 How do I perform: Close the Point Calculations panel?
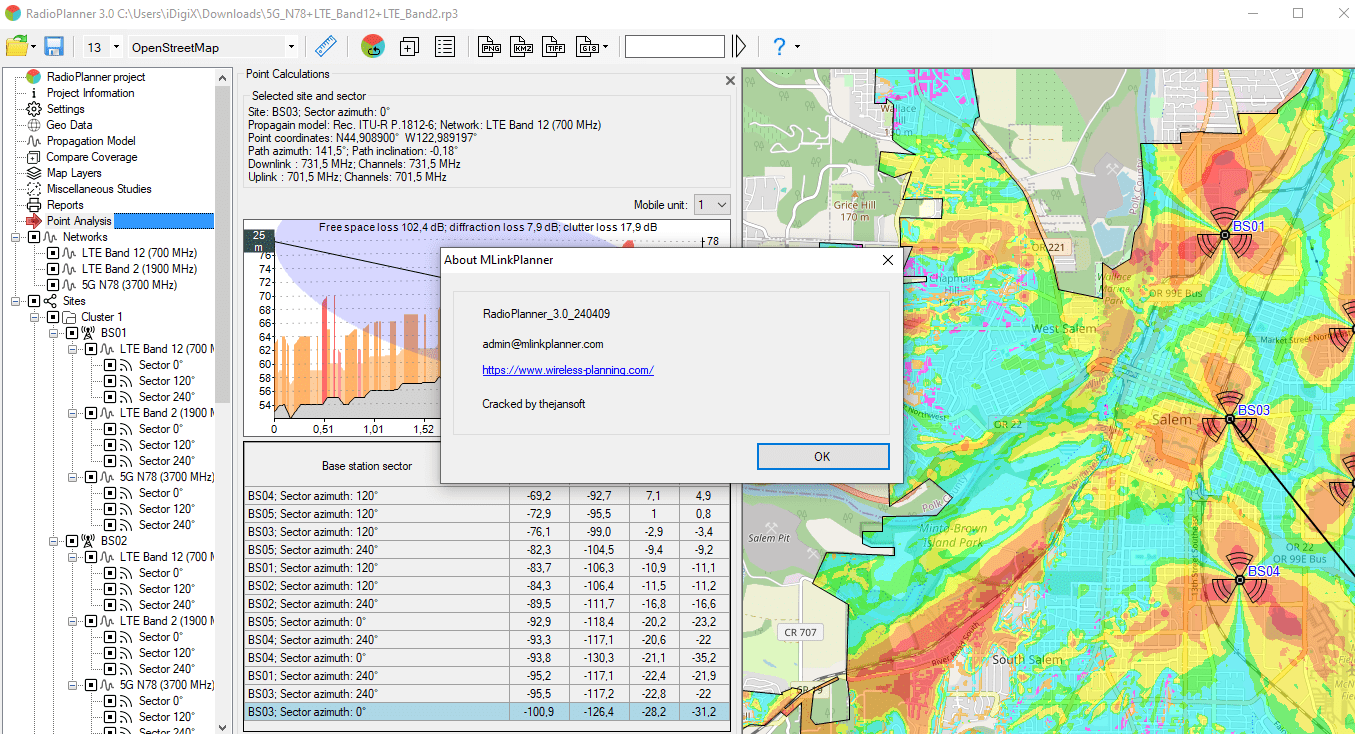(x=730, y=81)
